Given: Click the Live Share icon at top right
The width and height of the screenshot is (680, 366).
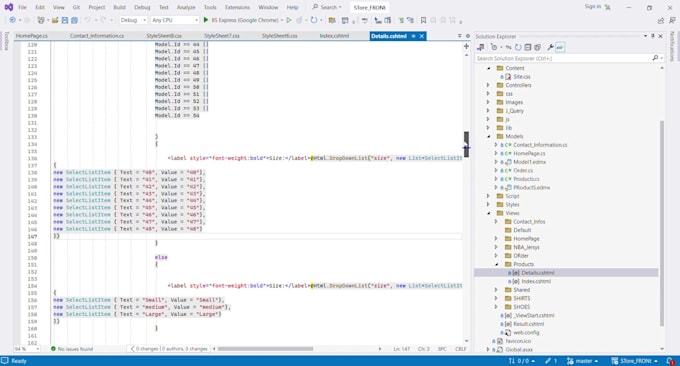Looking at the screenshot, I should coord(660,20).
